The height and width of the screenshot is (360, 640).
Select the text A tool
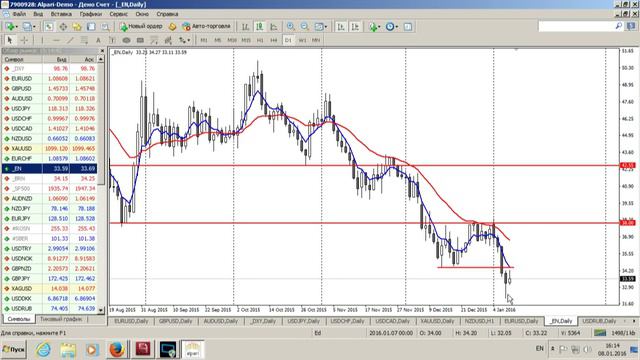98,40
